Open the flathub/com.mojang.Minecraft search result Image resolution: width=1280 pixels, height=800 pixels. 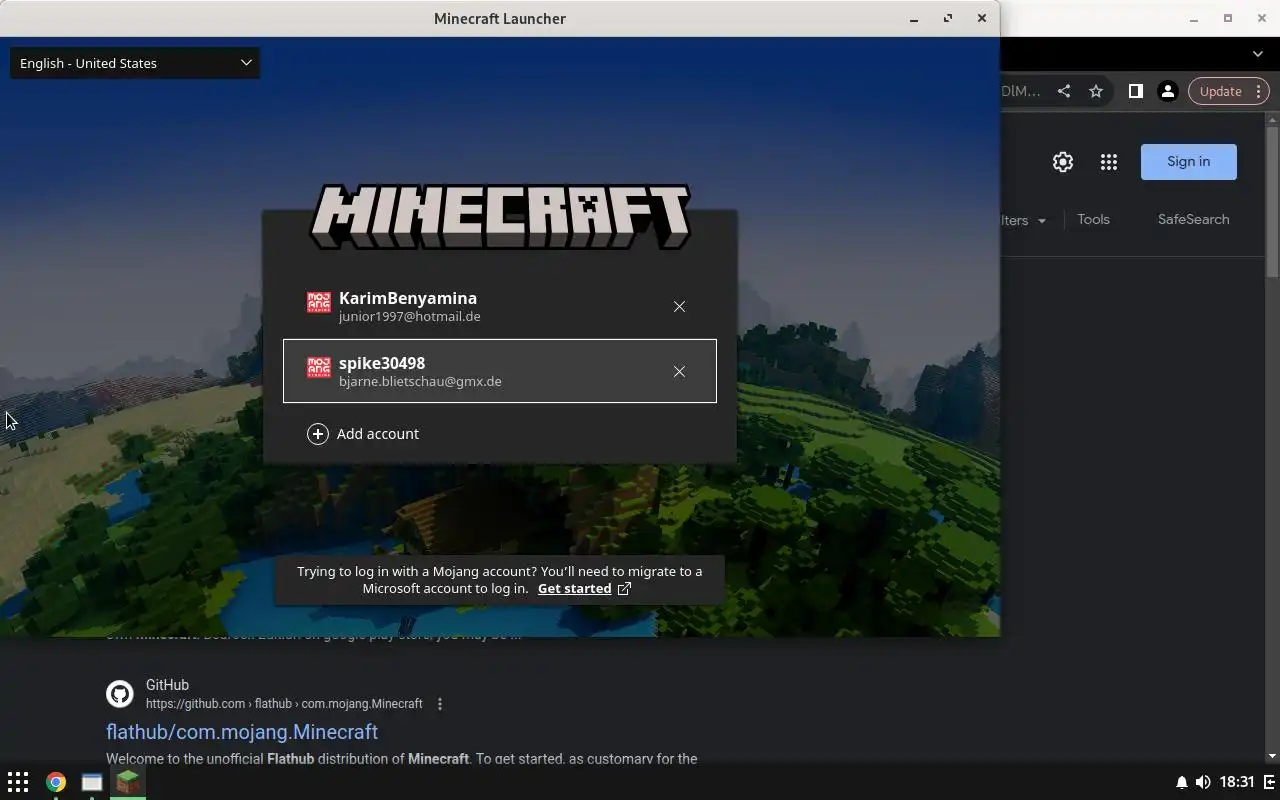[x=242, y=732]
